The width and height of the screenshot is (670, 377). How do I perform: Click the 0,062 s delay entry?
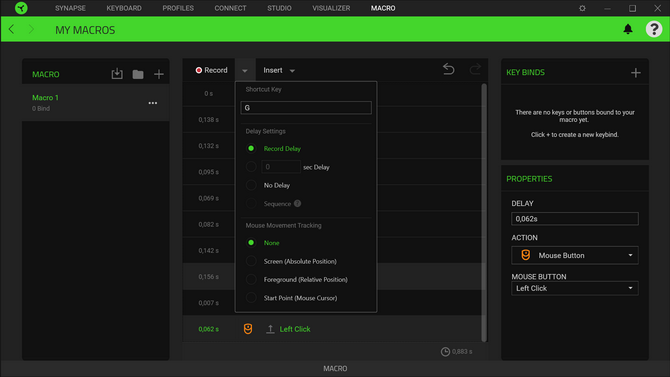tap(209, 329)
